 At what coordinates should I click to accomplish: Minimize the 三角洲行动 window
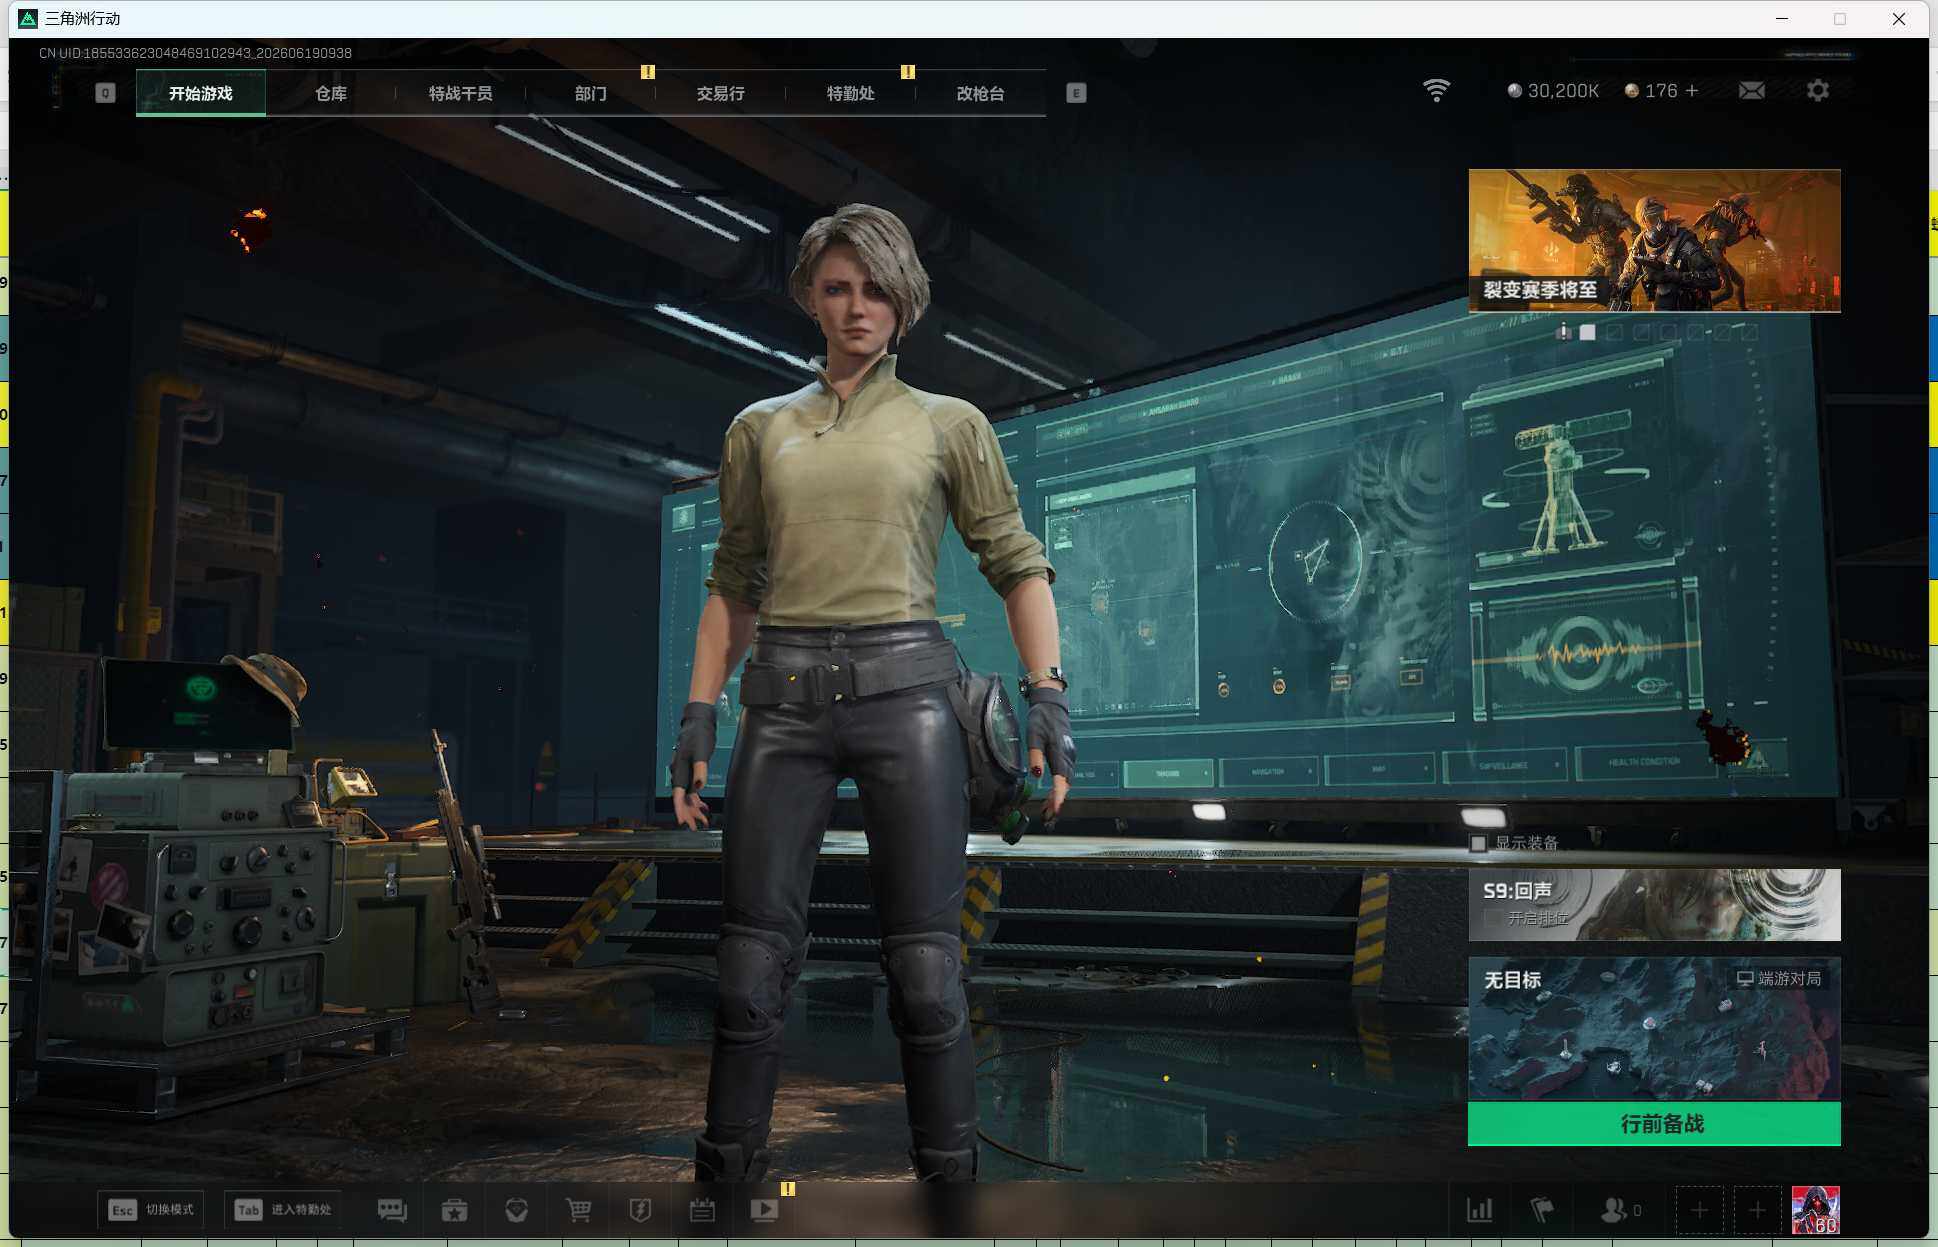pos(1782,18)
